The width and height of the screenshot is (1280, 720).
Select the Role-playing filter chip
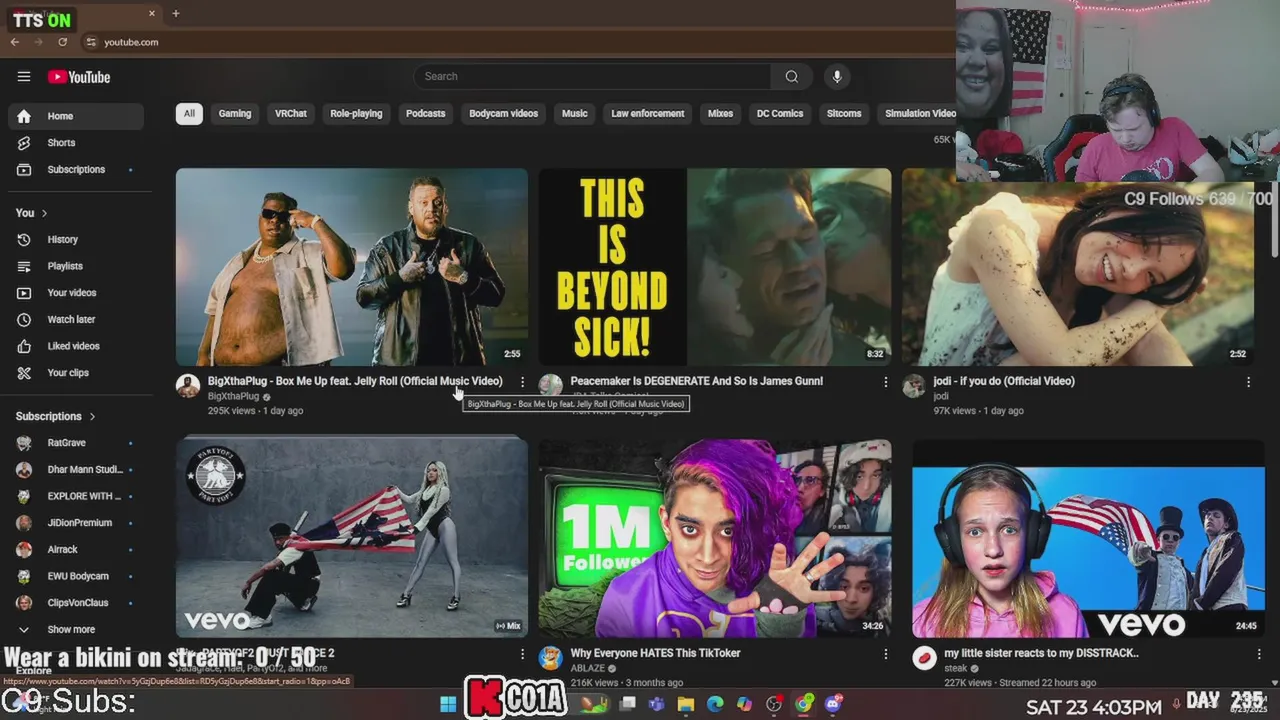pos(356,114)
